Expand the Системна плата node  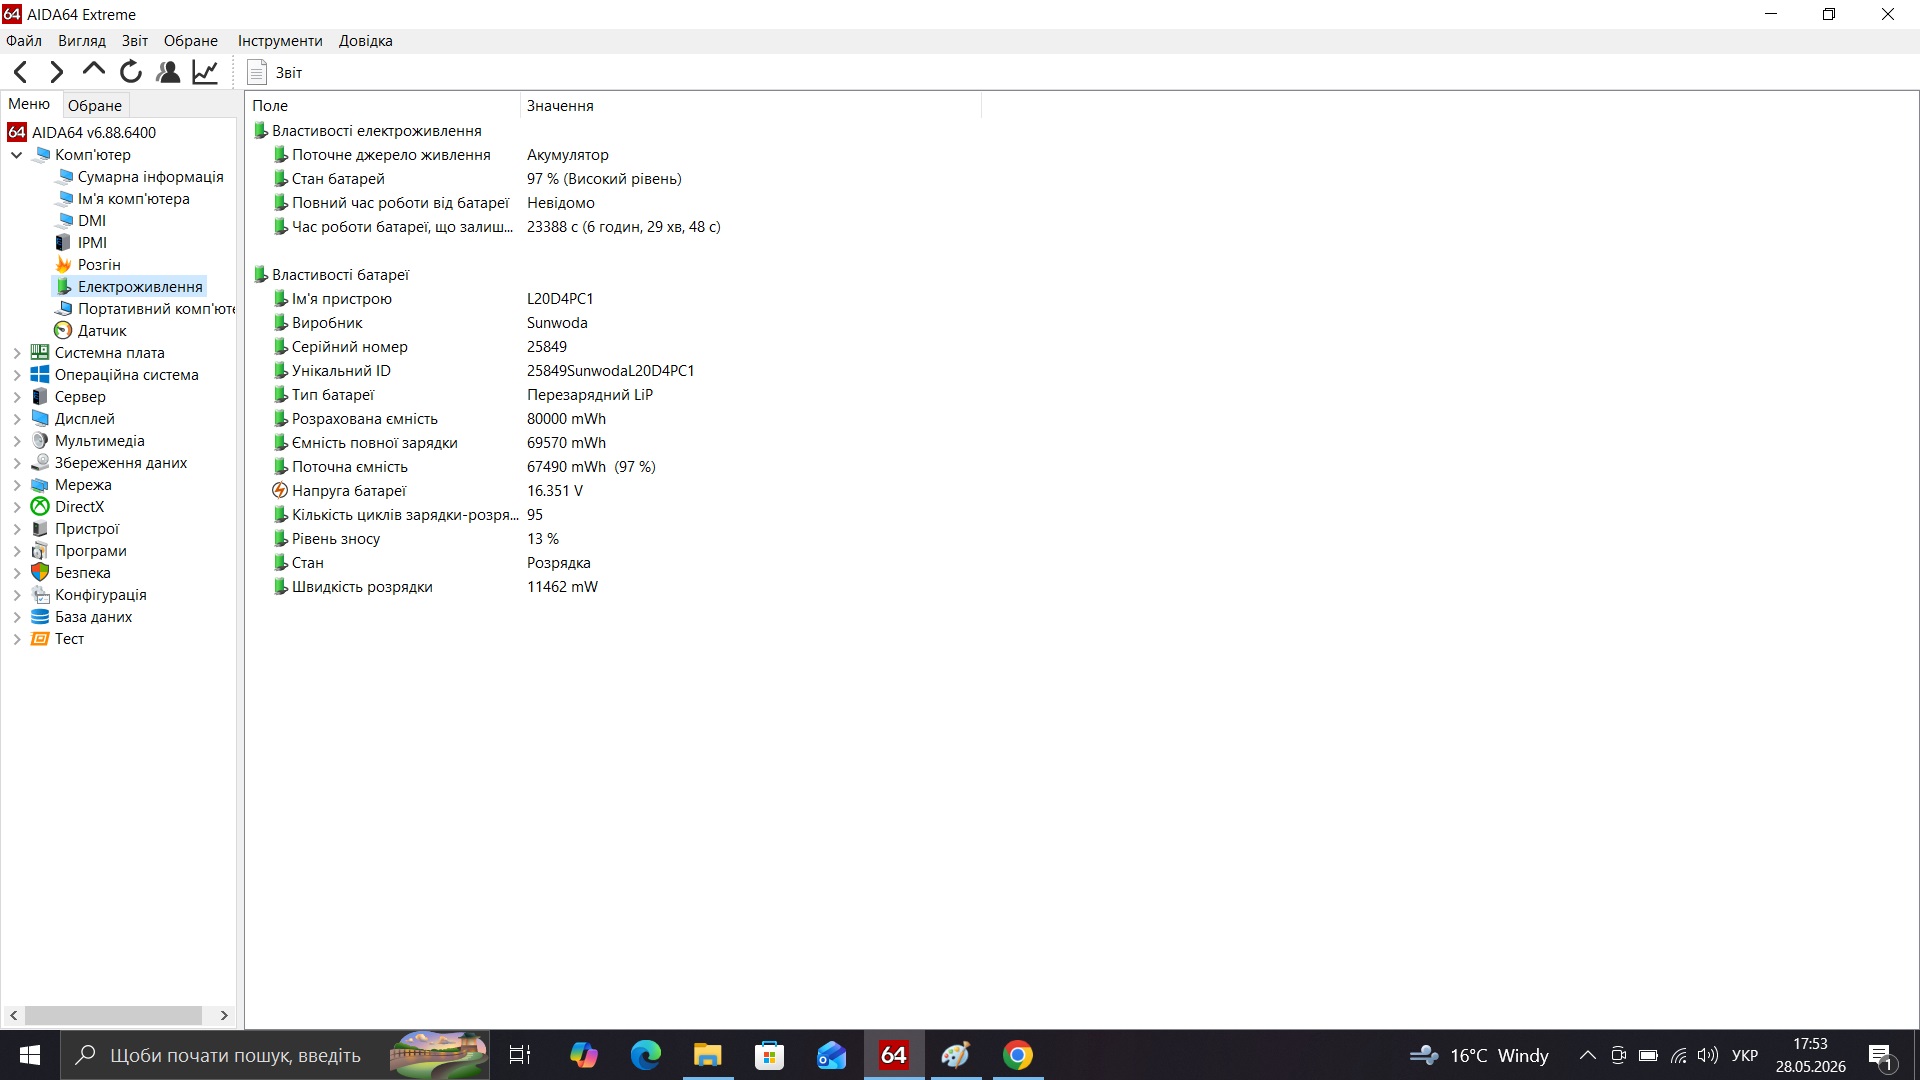point(17,353)
